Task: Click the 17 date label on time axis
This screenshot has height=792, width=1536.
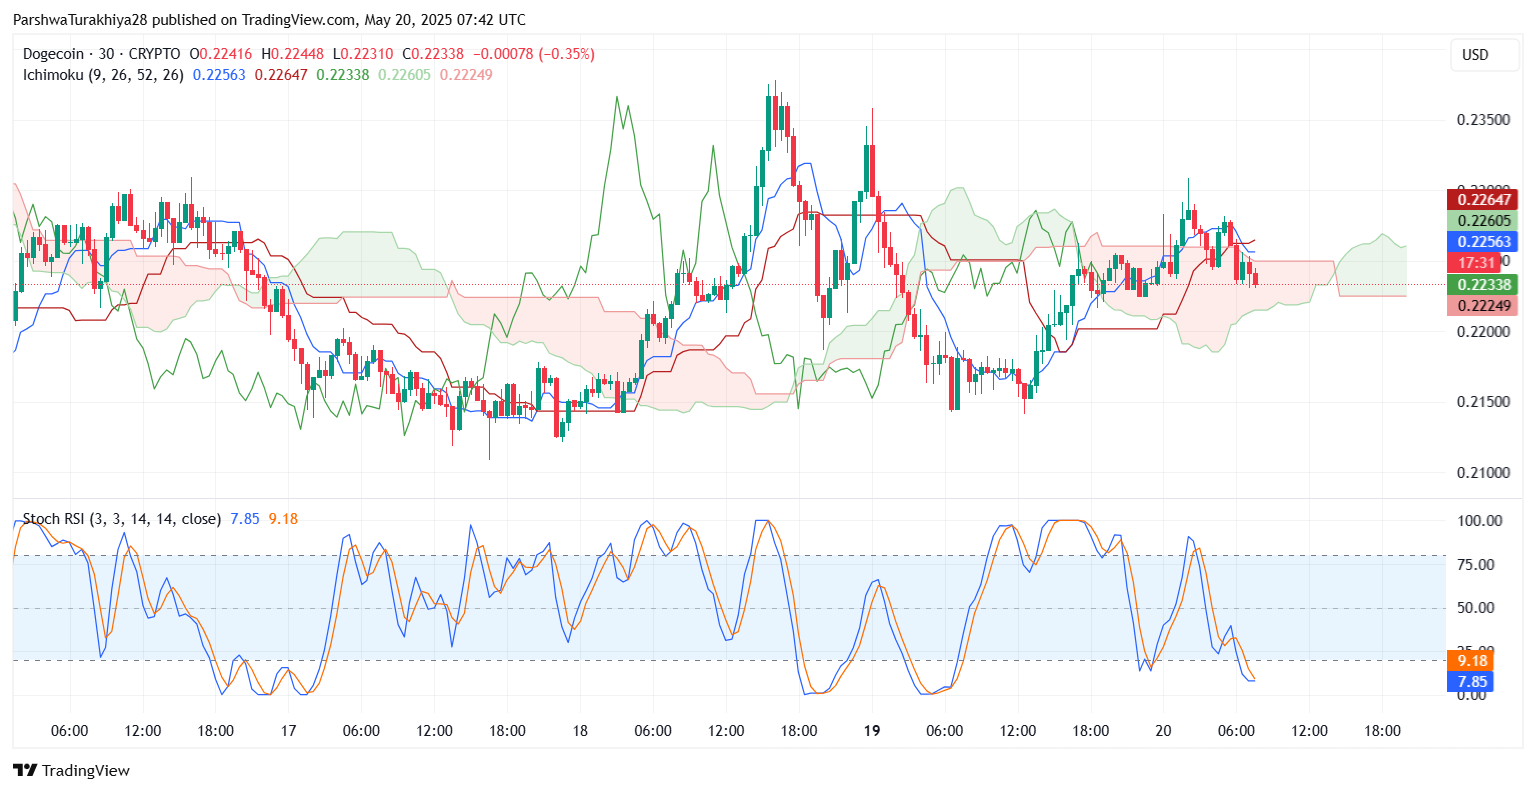Action: tap(288, 731)
